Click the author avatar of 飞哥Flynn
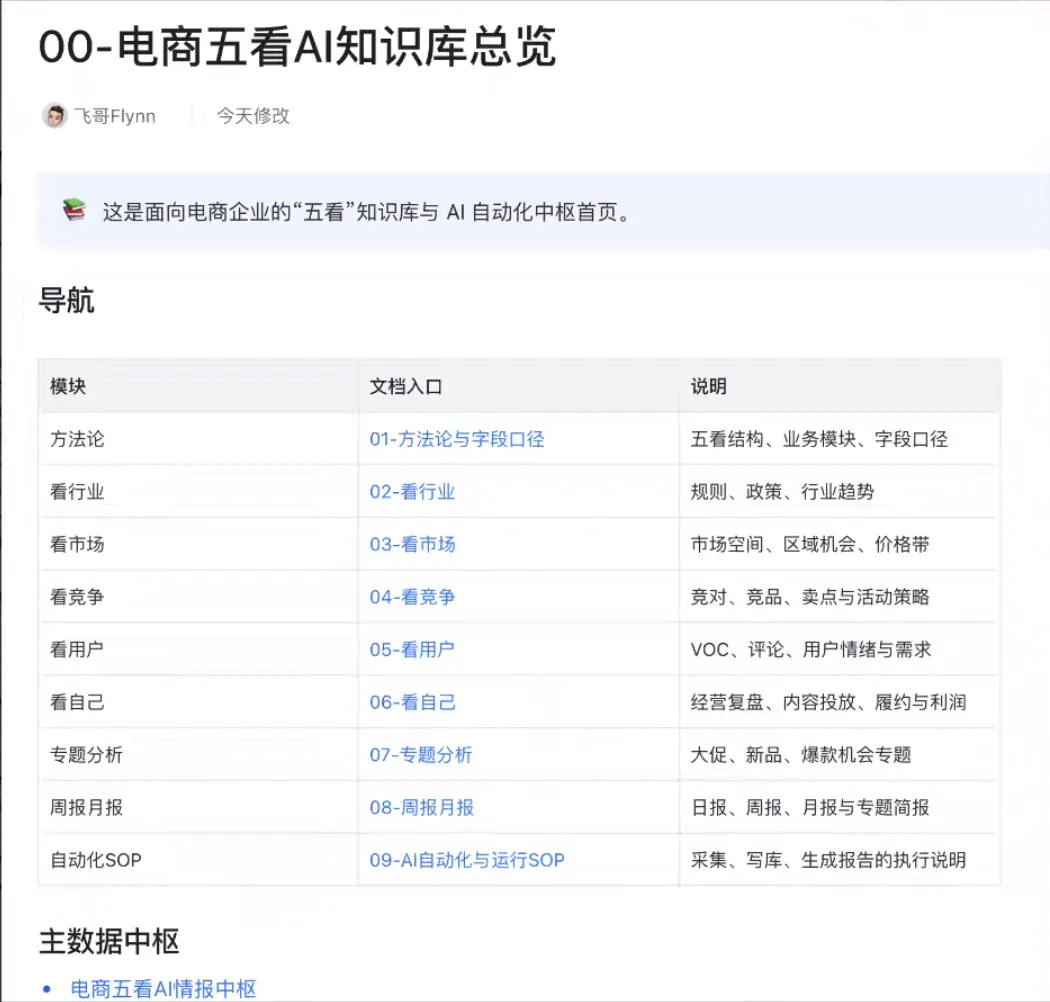Viewport: 1050px width, 1002px height. [x=55, y=116]
